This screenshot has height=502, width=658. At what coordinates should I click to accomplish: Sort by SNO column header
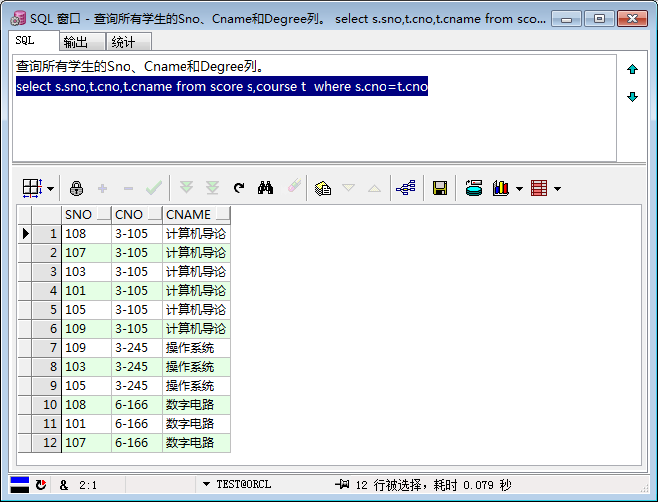(78, 214)
